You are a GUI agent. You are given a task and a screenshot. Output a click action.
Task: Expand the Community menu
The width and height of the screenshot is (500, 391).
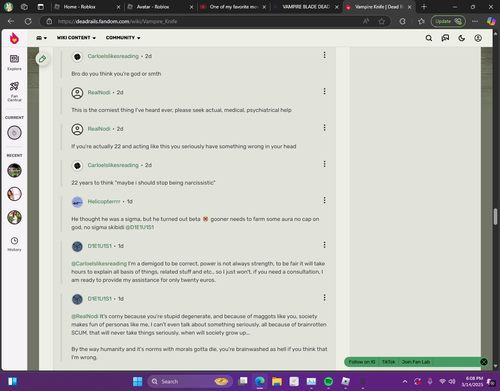123,38
